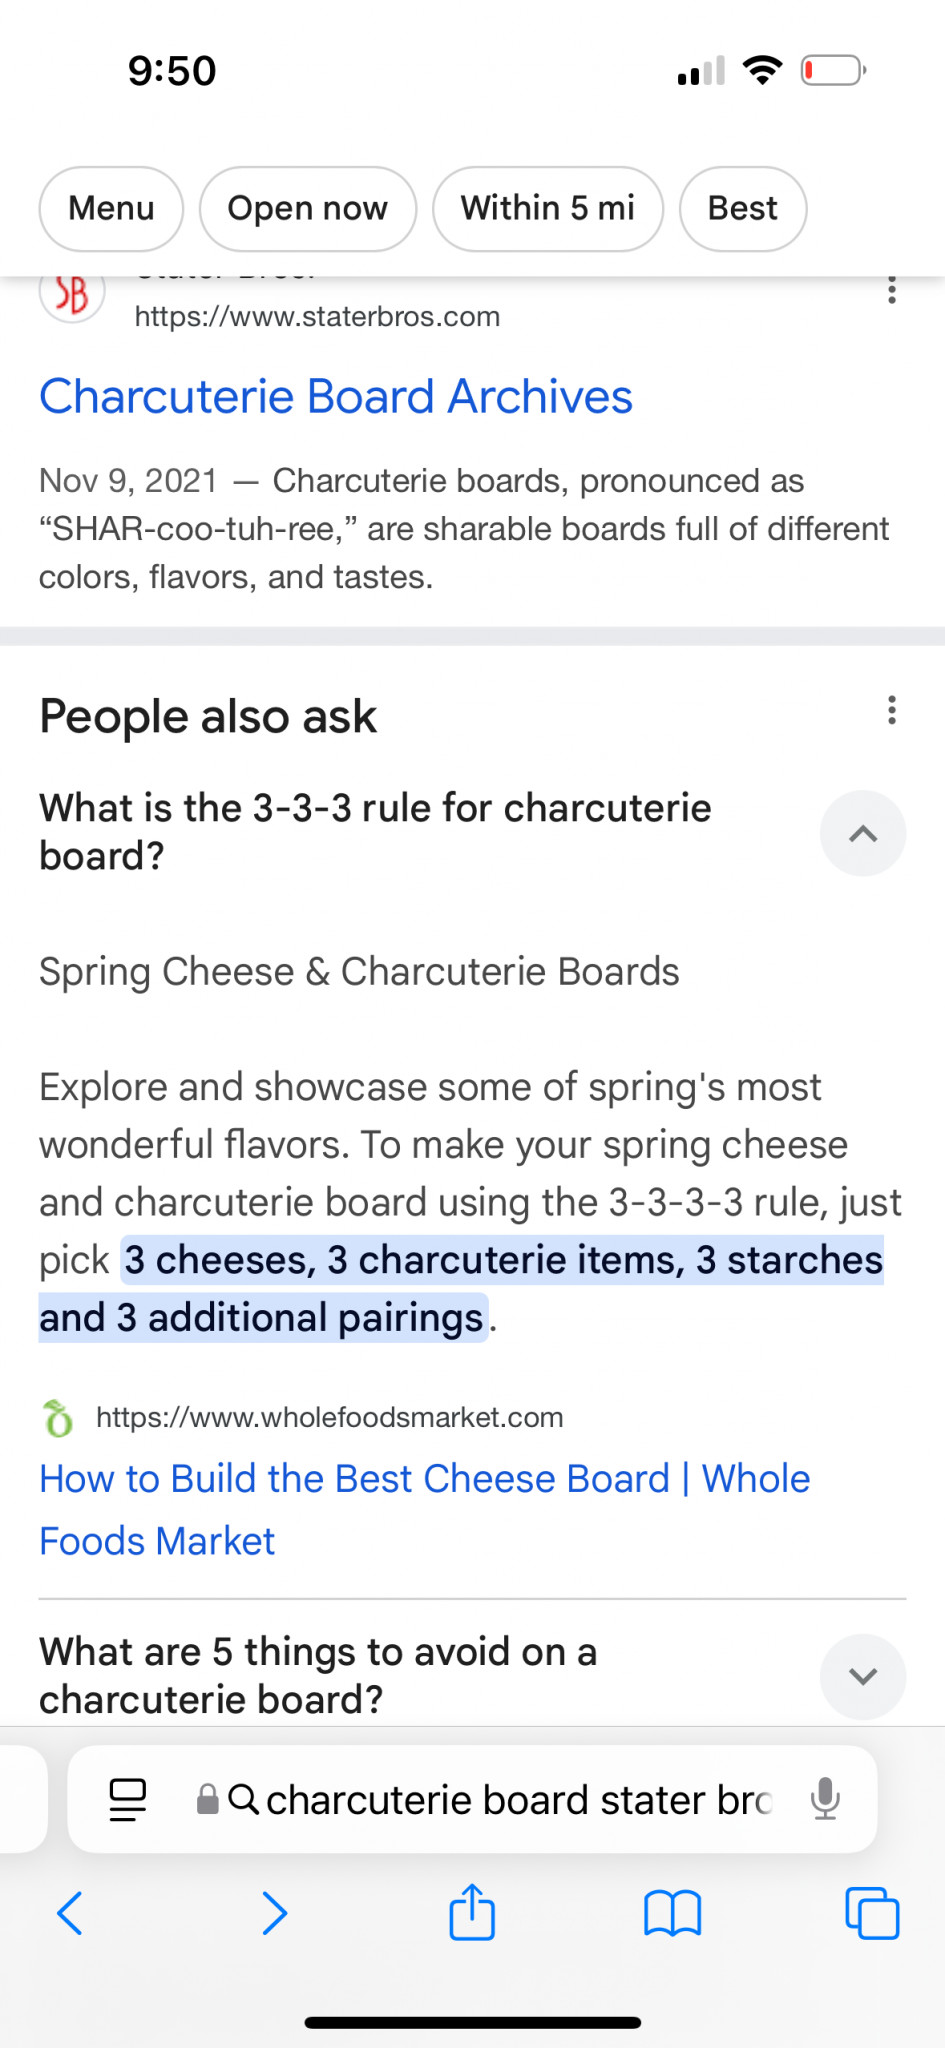This screenshot has height=2048, width=945.
Task: Tap the microphone voice search icon
Action: [x=825, y=1799]
